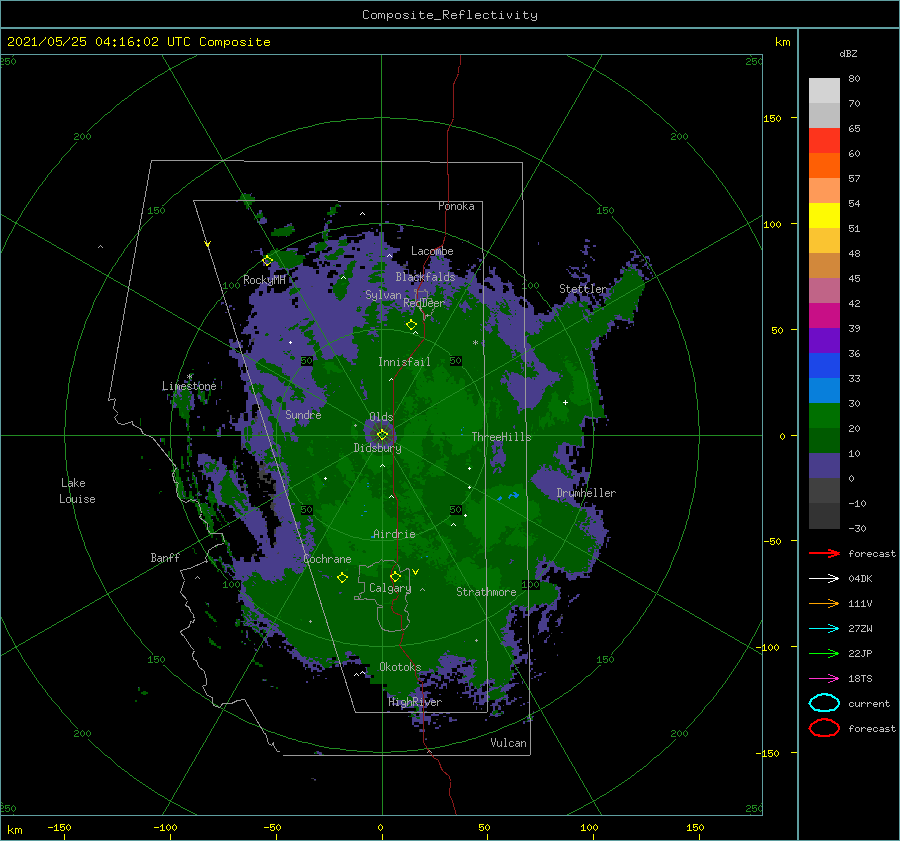The width and height of the screenshot is (900, 841).
Task: Pick the light gray 70-80 dBZ swatch
Action: (x=824, y=91)
